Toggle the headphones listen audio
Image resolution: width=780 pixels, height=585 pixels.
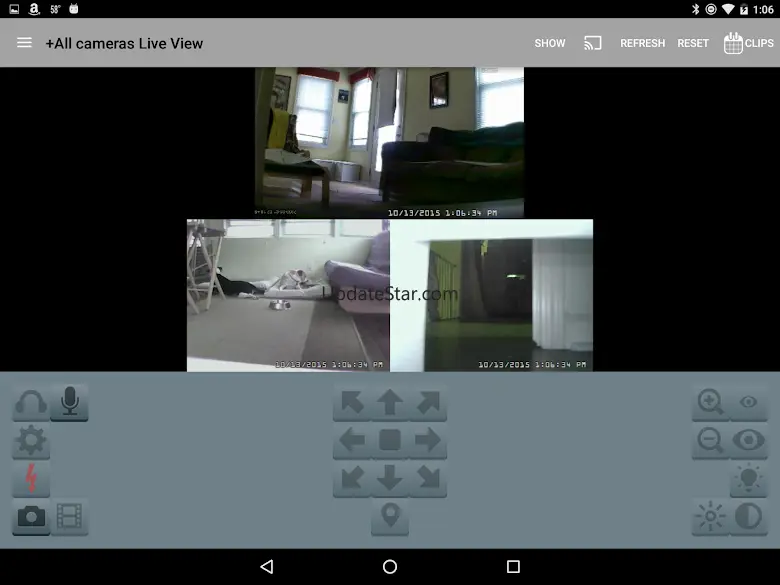31,403
